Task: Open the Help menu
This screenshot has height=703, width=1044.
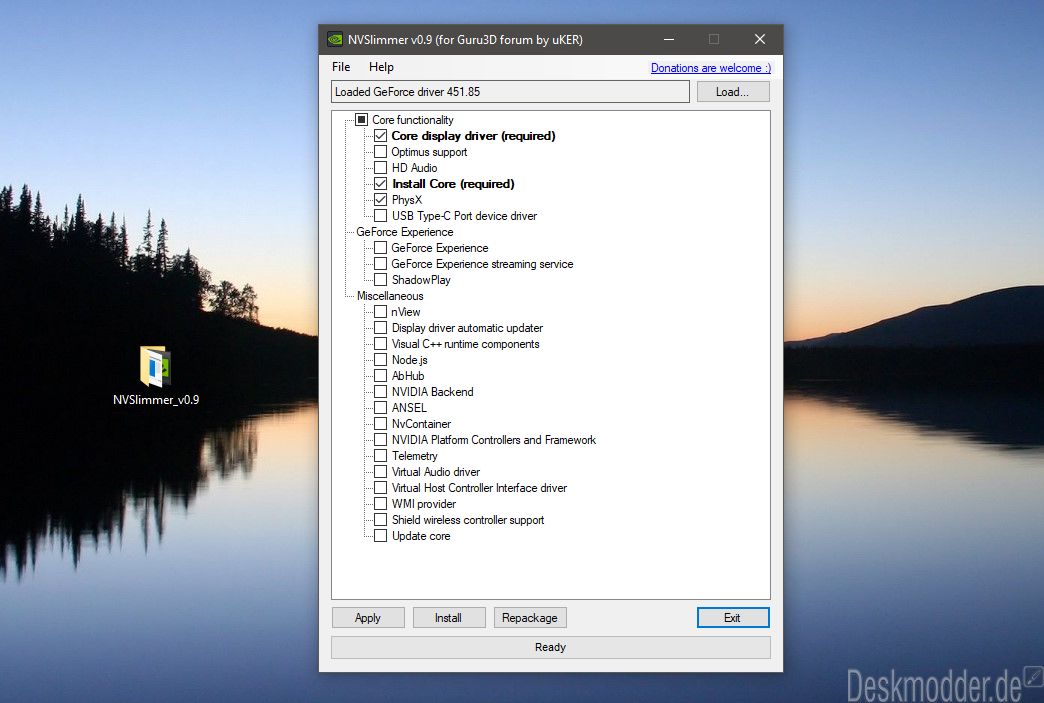Action: coord(382,67)
